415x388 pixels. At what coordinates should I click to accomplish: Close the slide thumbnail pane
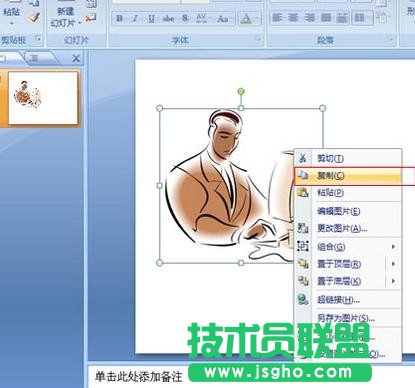click(x=76, y=59)
